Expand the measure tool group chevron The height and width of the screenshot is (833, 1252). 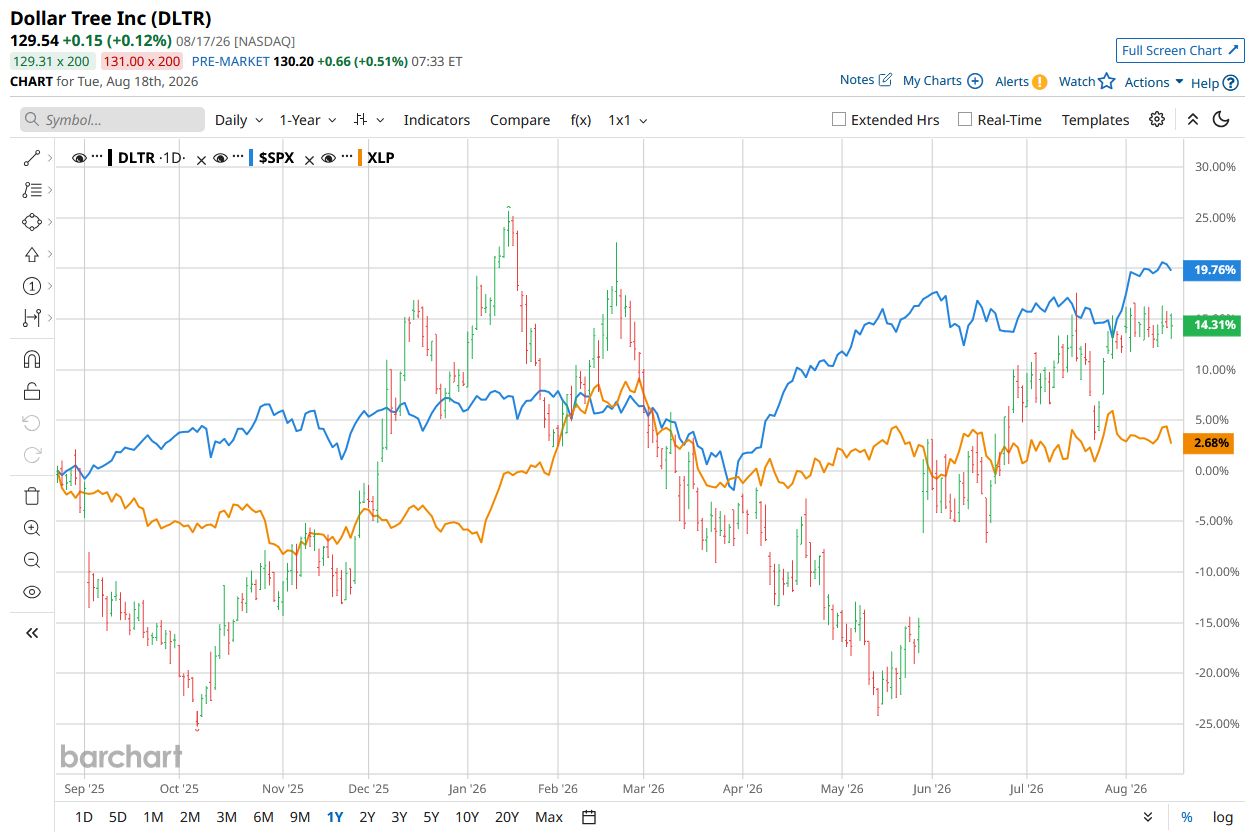50,318
